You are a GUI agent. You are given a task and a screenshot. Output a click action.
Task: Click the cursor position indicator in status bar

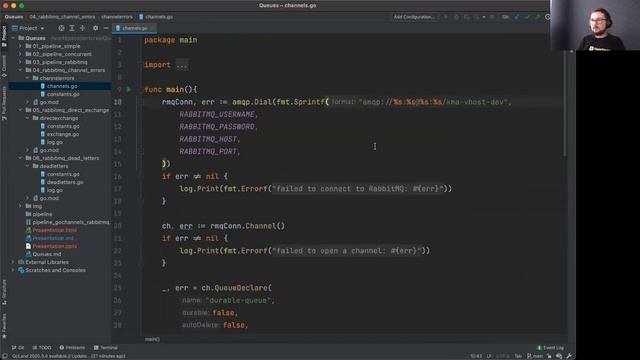point(476,356)
